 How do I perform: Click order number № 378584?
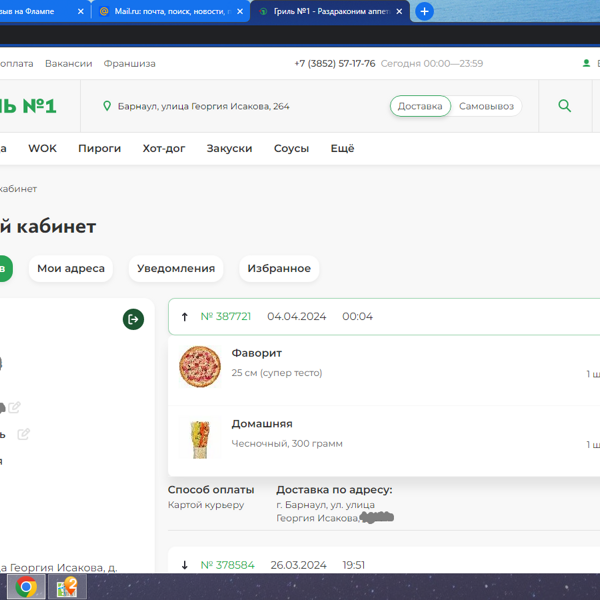click(227, 565)
